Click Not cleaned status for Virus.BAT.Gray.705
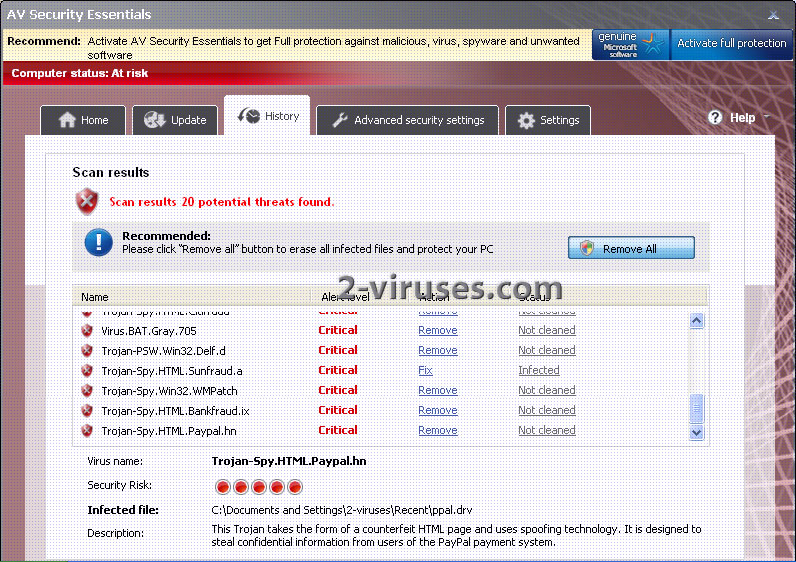796x562 pixels. [547, 330]
